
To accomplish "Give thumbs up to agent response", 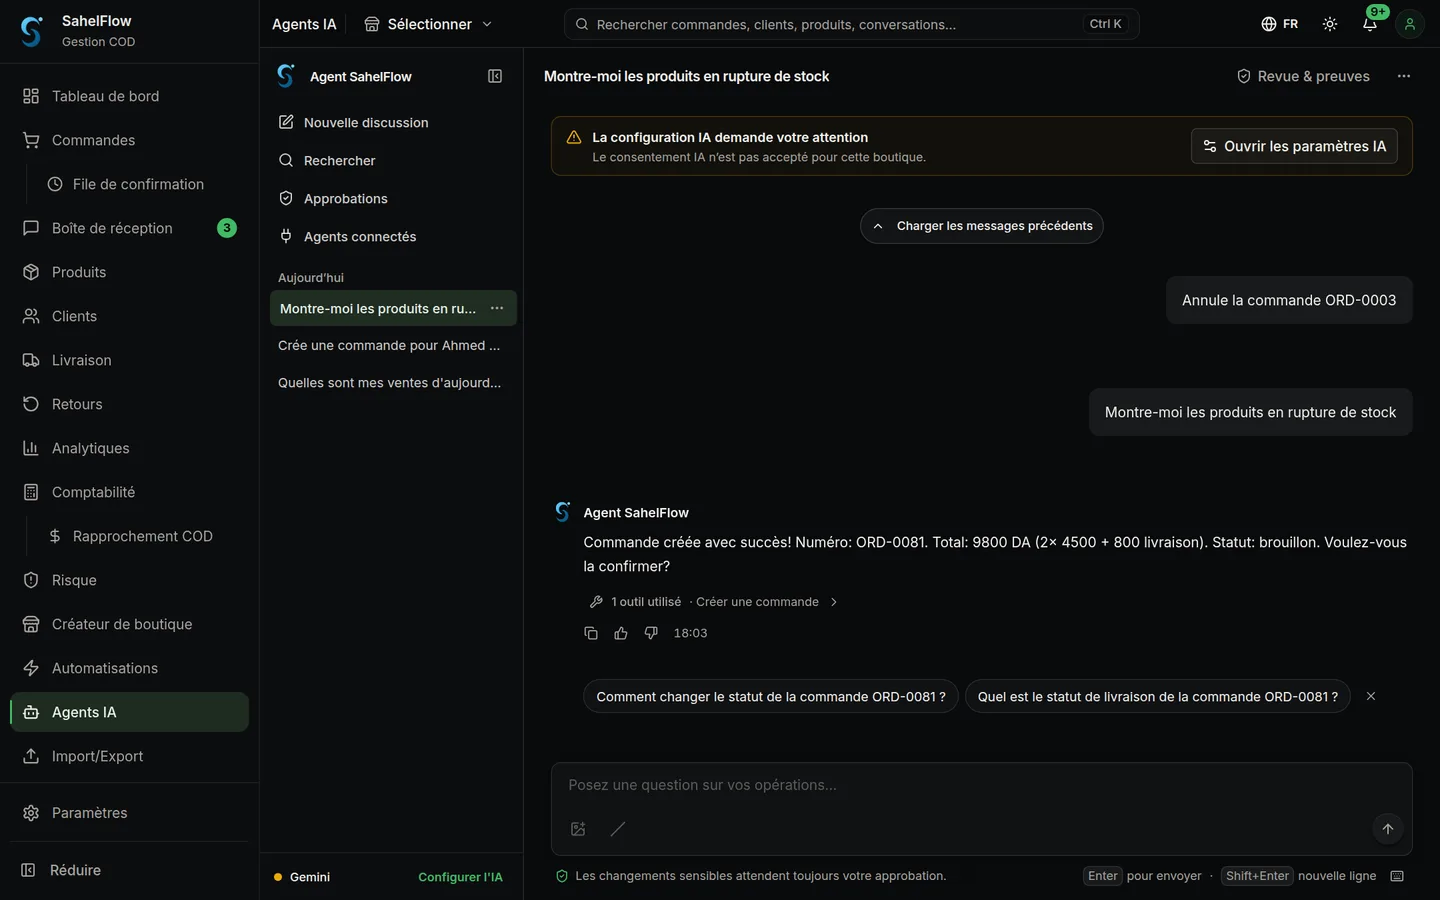I will point(621,633).
